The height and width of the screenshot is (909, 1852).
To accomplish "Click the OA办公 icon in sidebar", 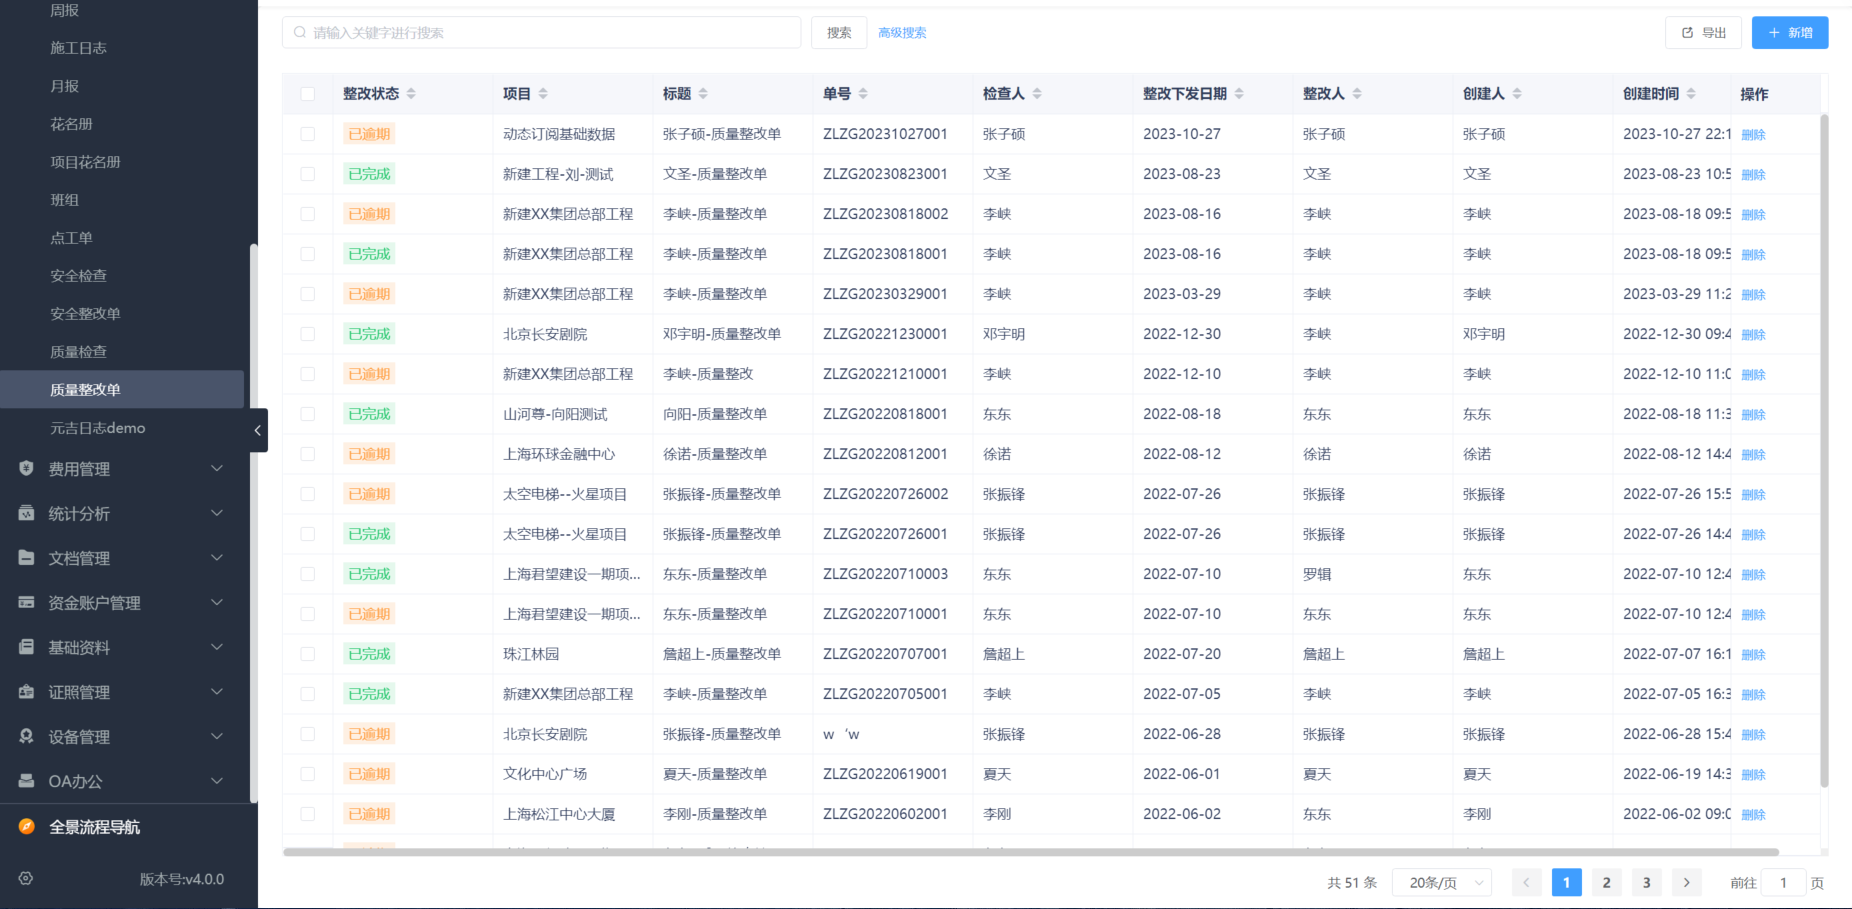I will coord(26,781).
